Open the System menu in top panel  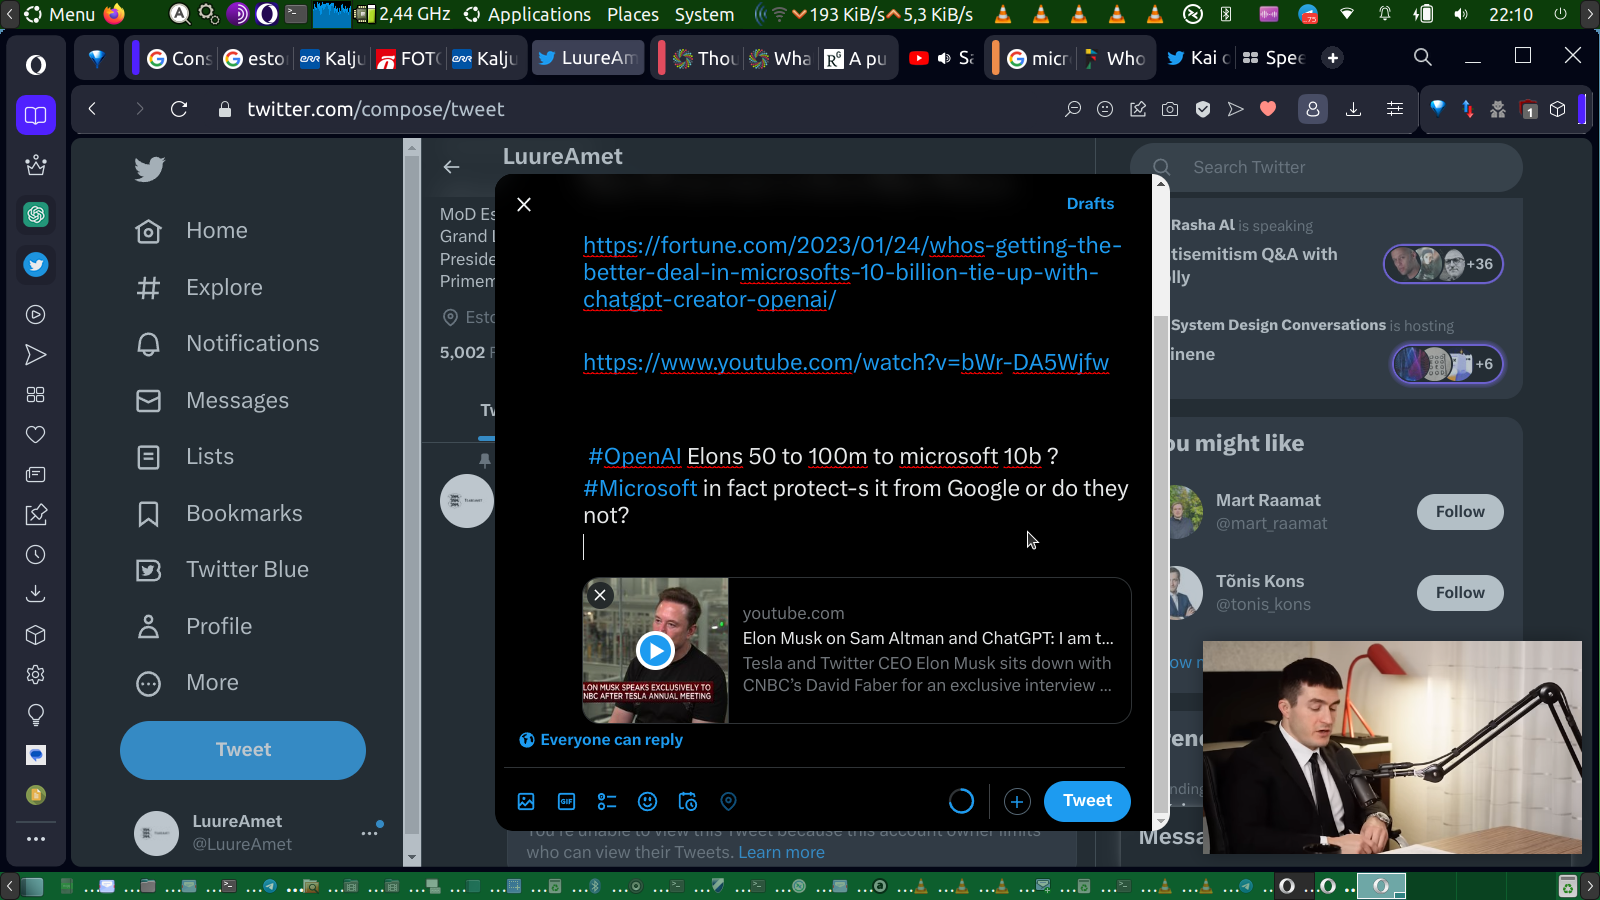[x=704, y=14]
